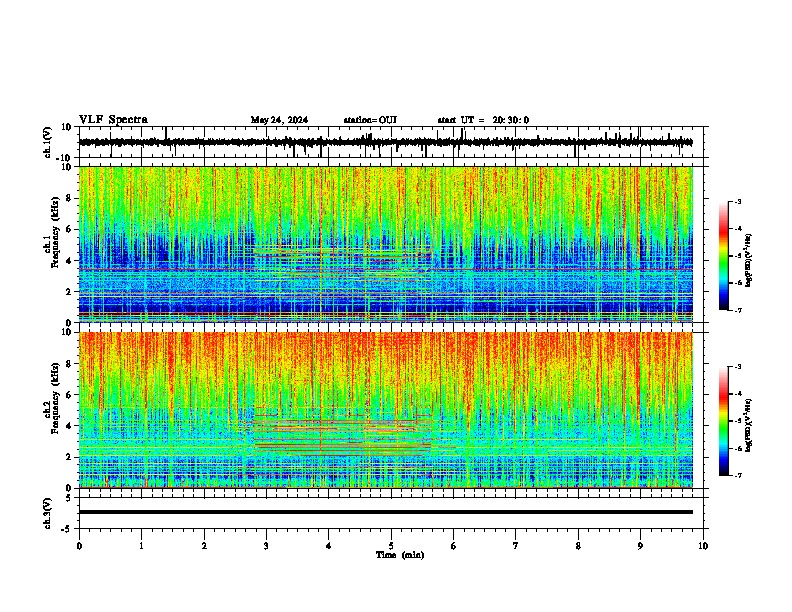The width and height of the screenshot is (792, 612).
Task: Click the 4 tick label on Time axis
Action: (329, 546)
